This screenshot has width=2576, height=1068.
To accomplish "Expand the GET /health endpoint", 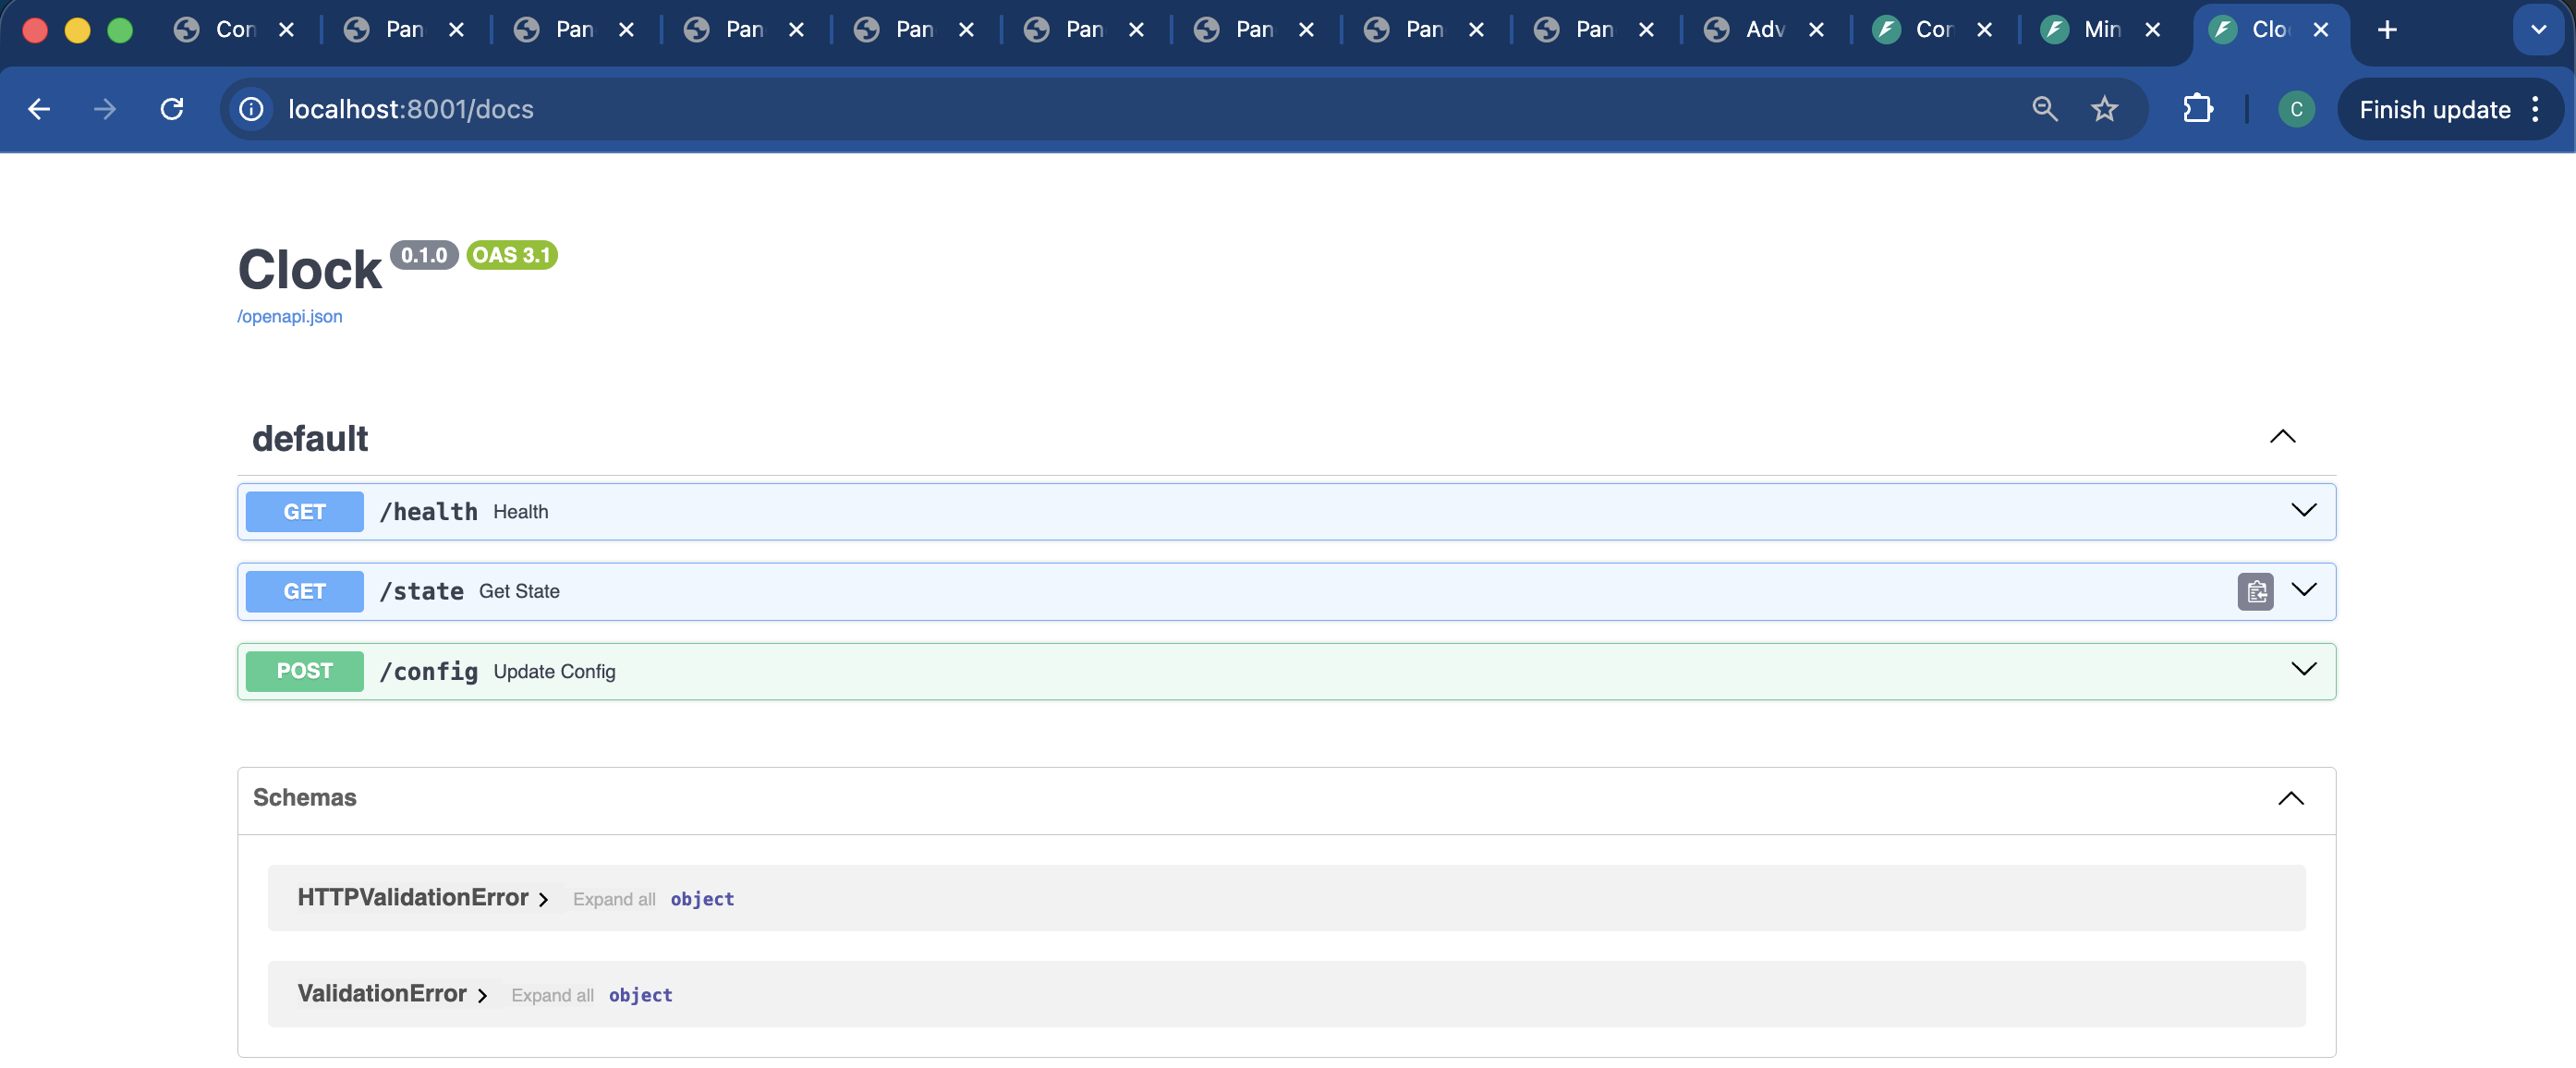I will coord(1286,512).
